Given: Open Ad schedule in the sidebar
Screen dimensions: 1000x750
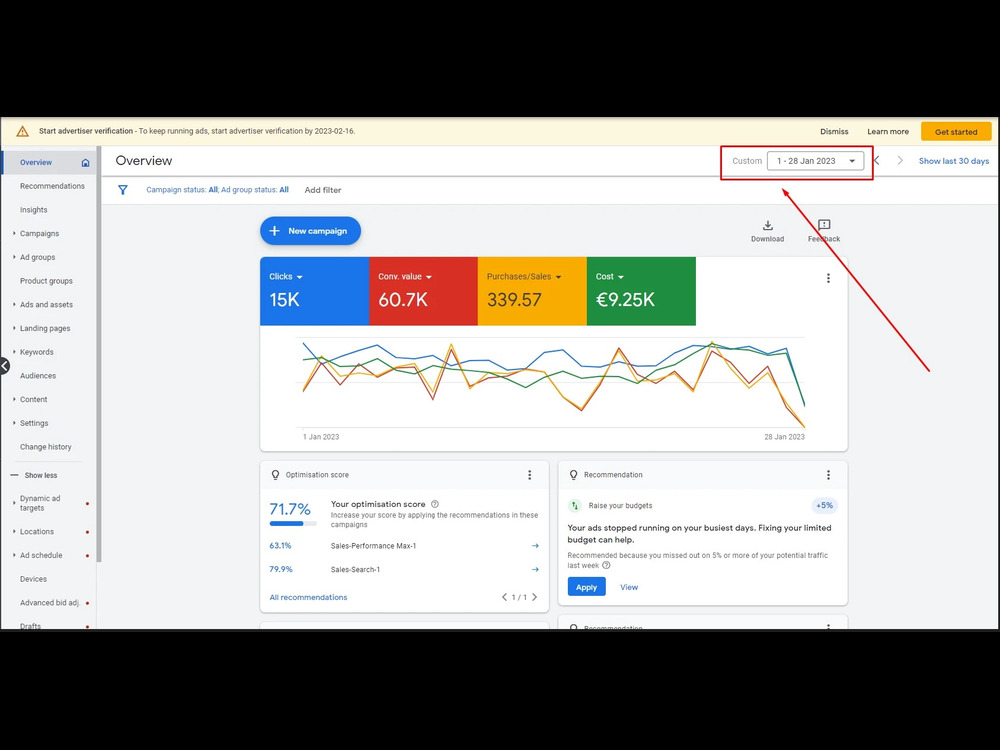Looking at the screenshot, I should pyautogui.click(x=41, y=555).
